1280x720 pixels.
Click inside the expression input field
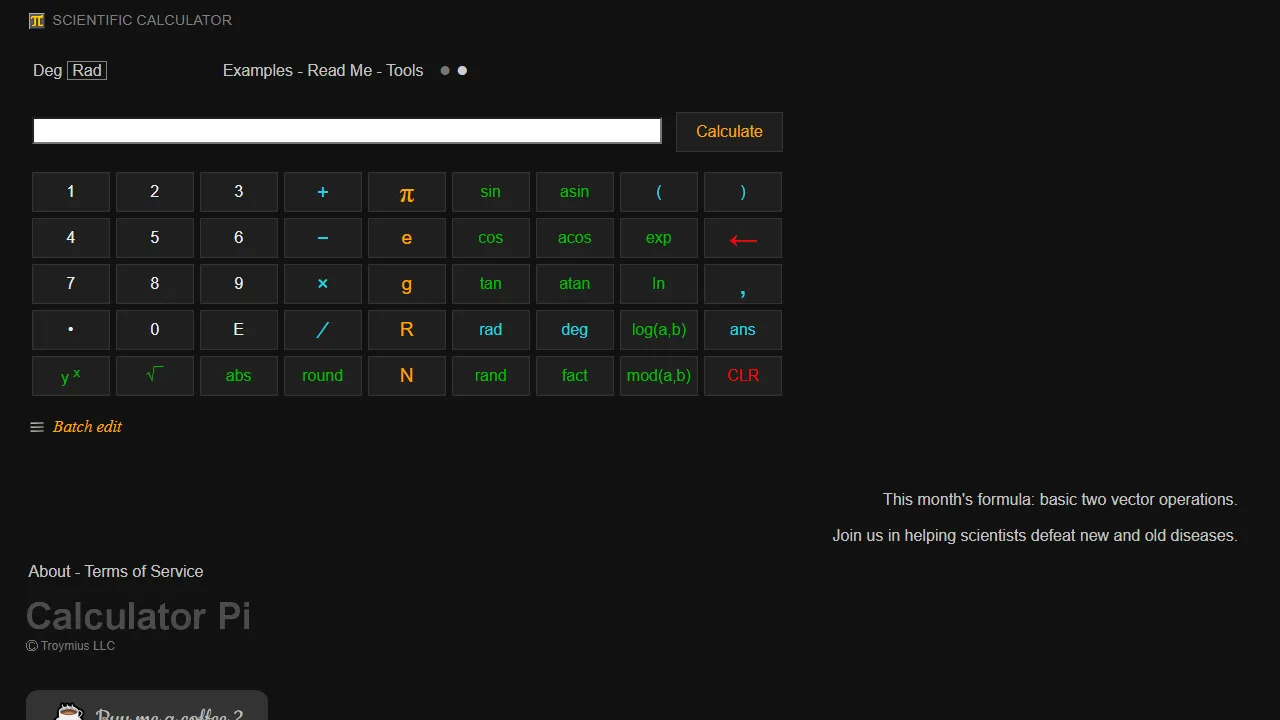click(x=347, y=130)
